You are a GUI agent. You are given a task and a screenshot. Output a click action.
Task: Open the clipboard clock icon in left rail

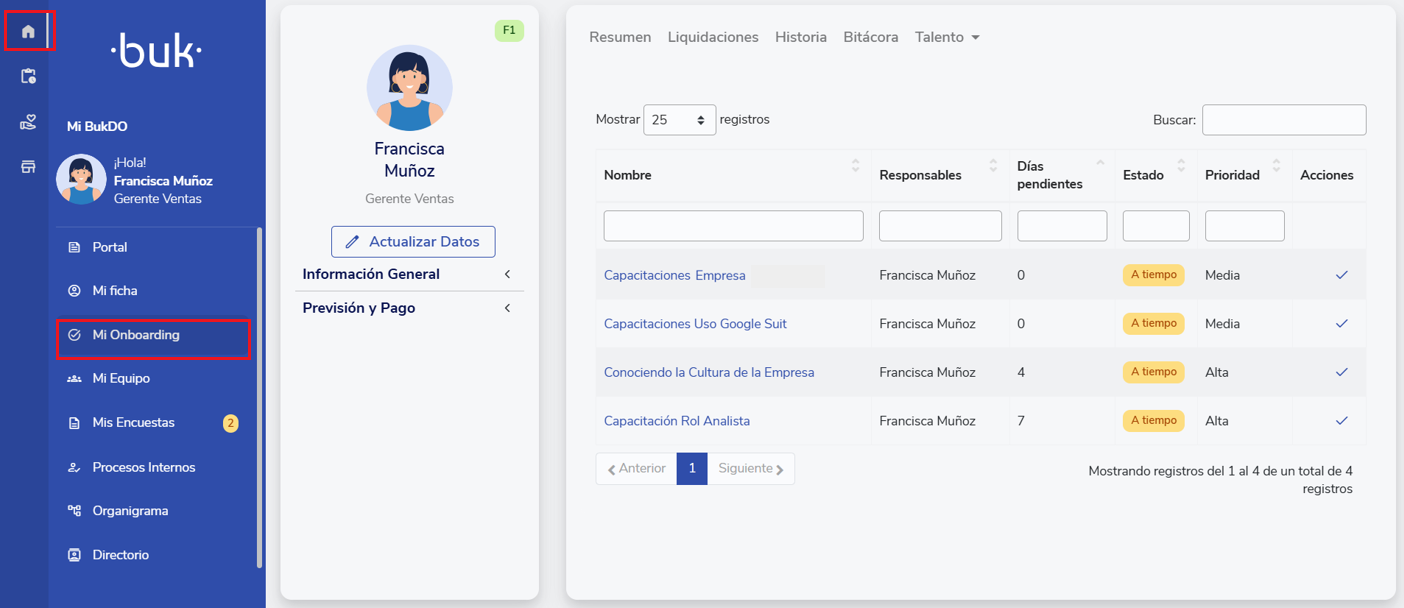[x=28, y=76]
